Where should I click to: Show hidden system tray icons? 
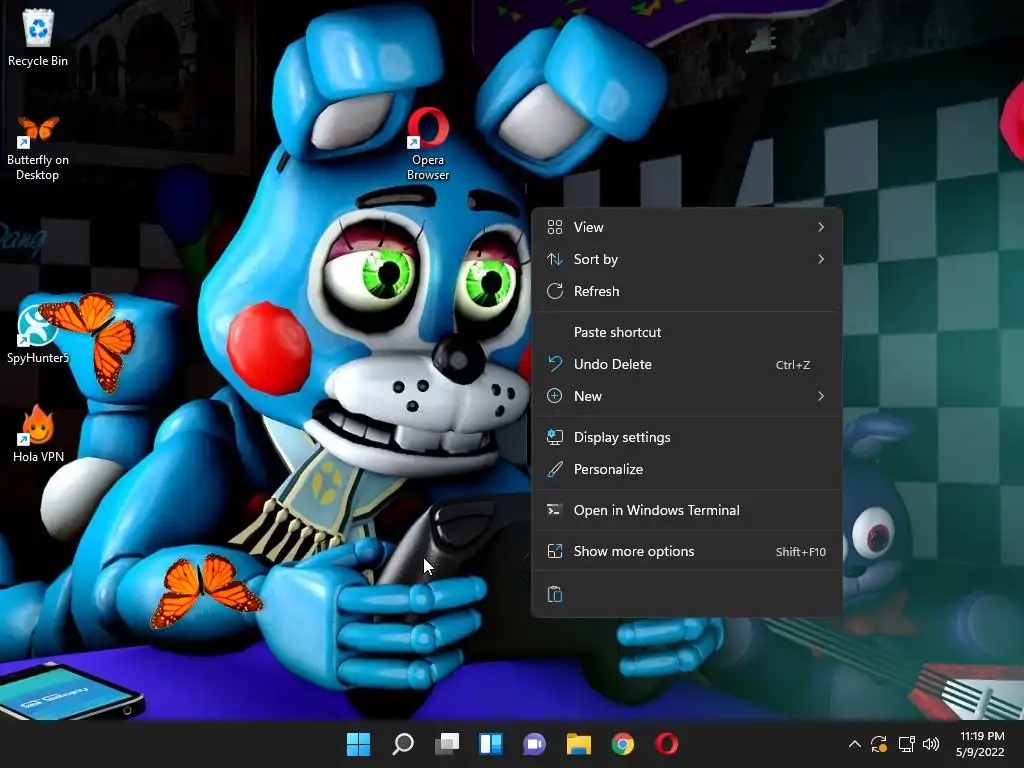(854, 744)
